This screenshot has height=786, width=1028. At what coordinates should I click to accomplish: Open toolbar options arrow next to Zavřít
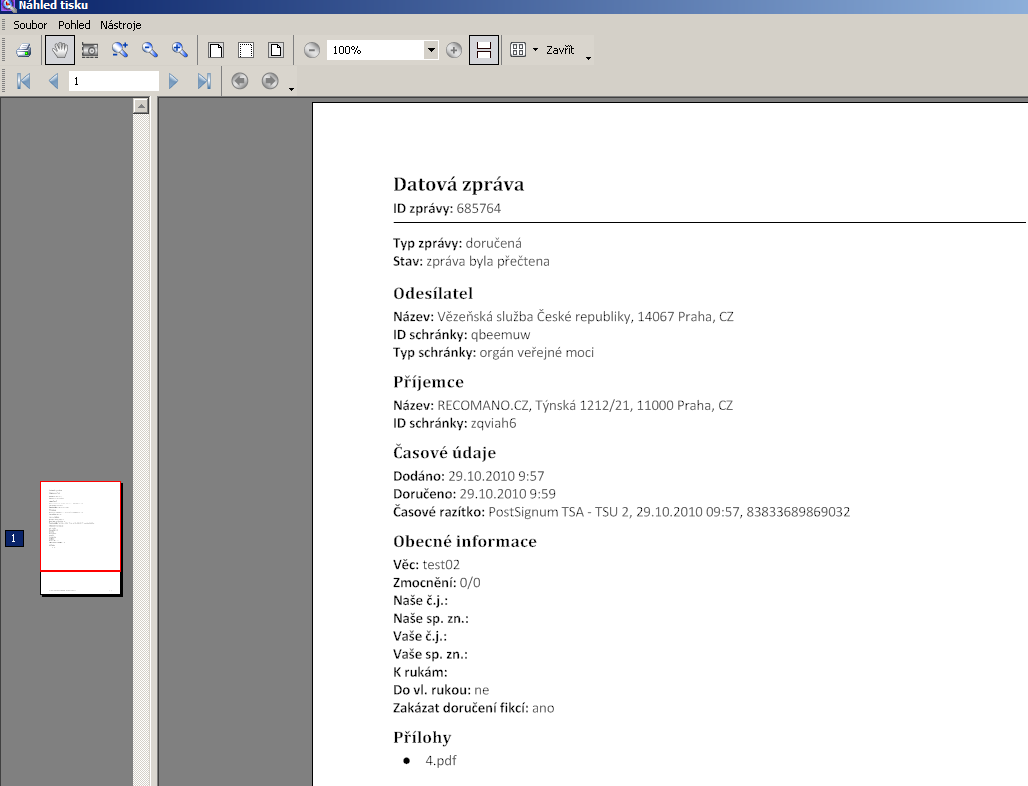pos(588,58)
